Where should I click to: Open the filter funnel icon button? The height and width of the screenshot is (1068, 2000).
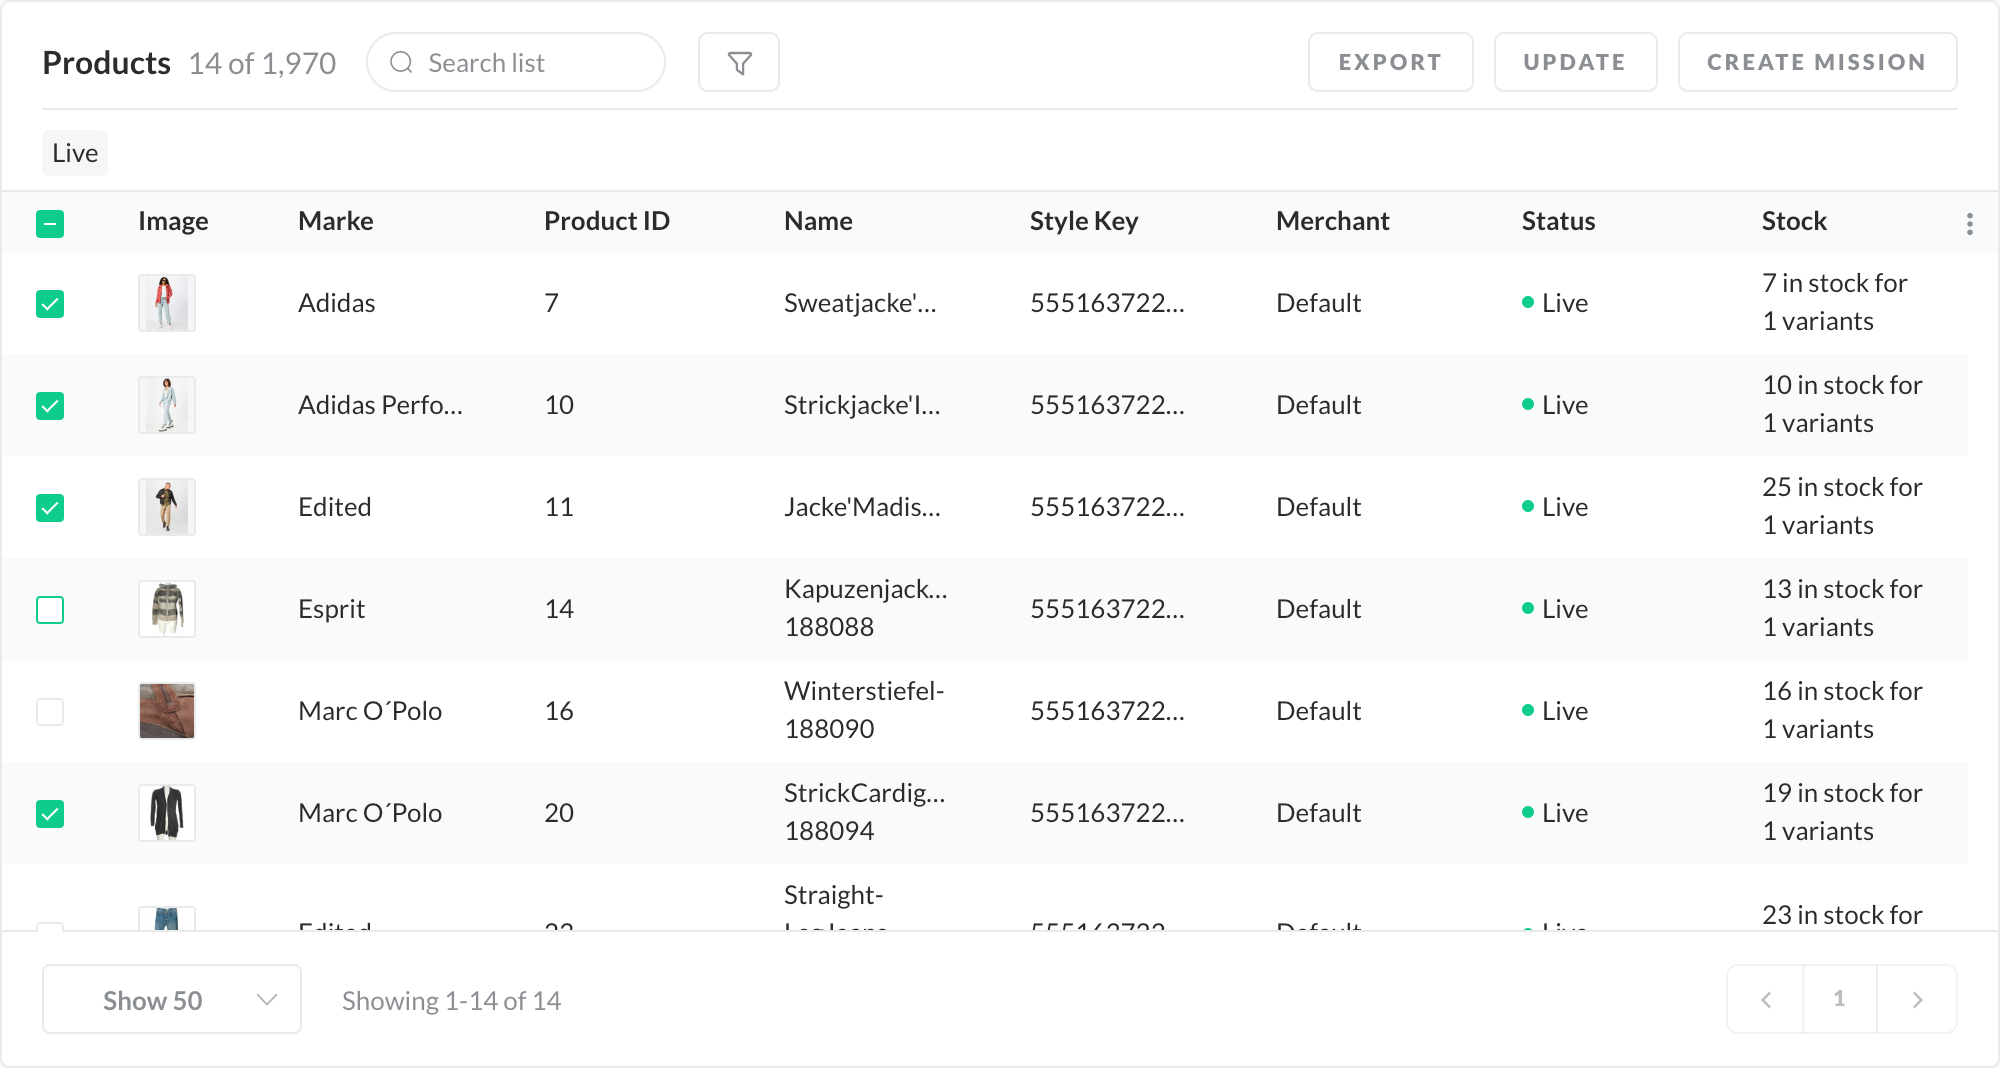tap(738, 63)
